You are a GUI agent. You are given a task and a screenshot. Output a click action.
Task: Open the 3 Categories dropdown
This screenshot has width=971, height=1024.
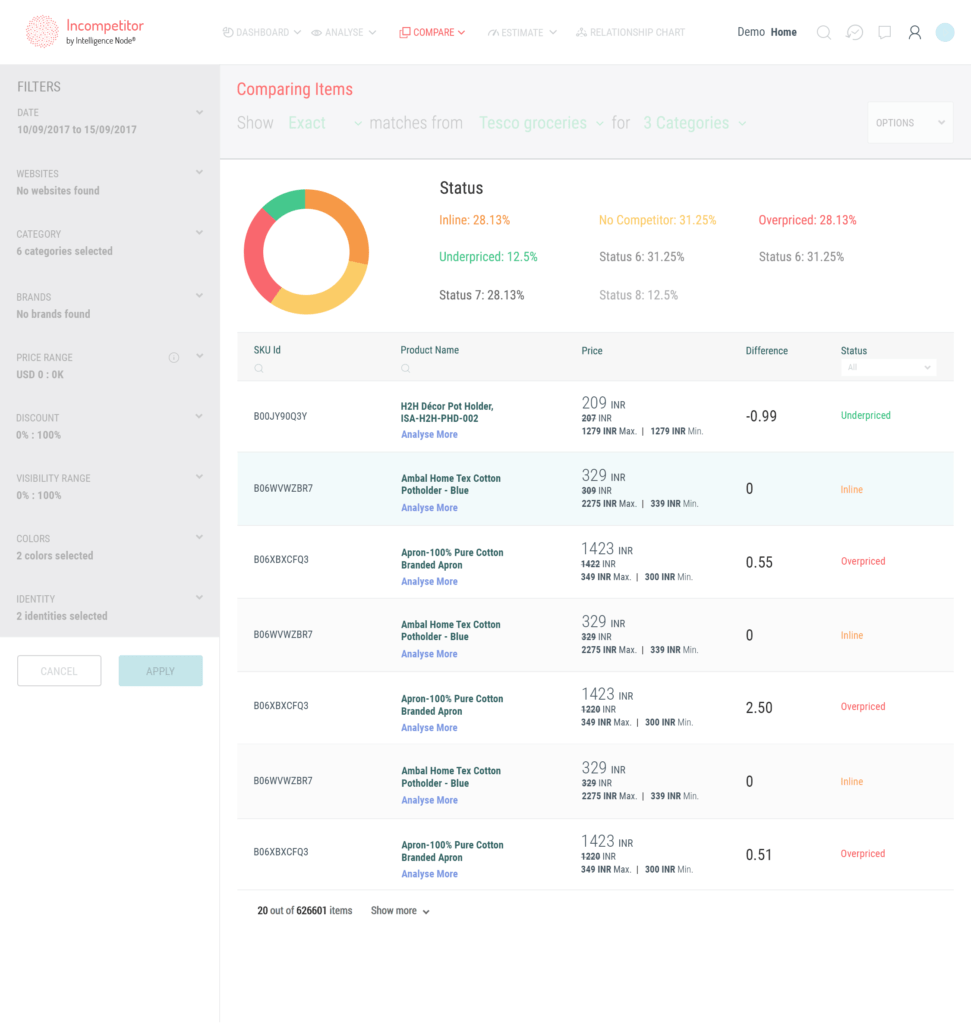(694, 123)
